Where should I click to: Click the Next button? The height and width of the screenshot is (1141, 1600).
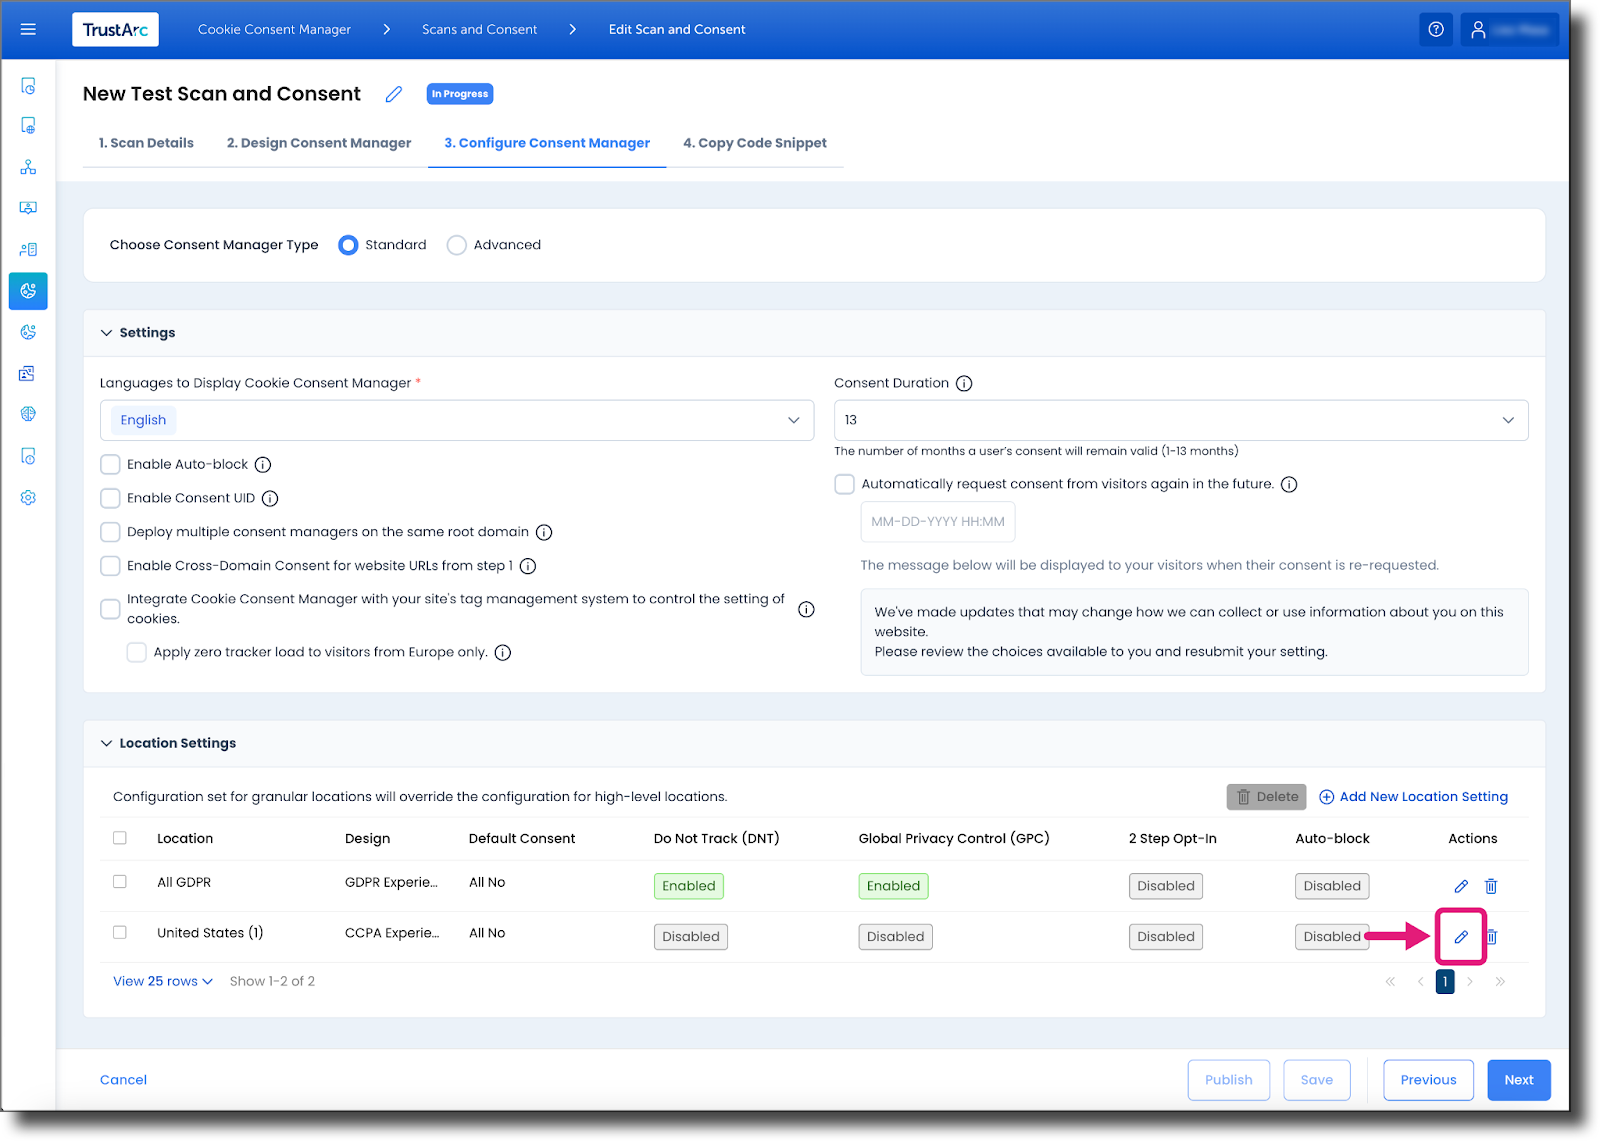(x=1518, y=1079)
